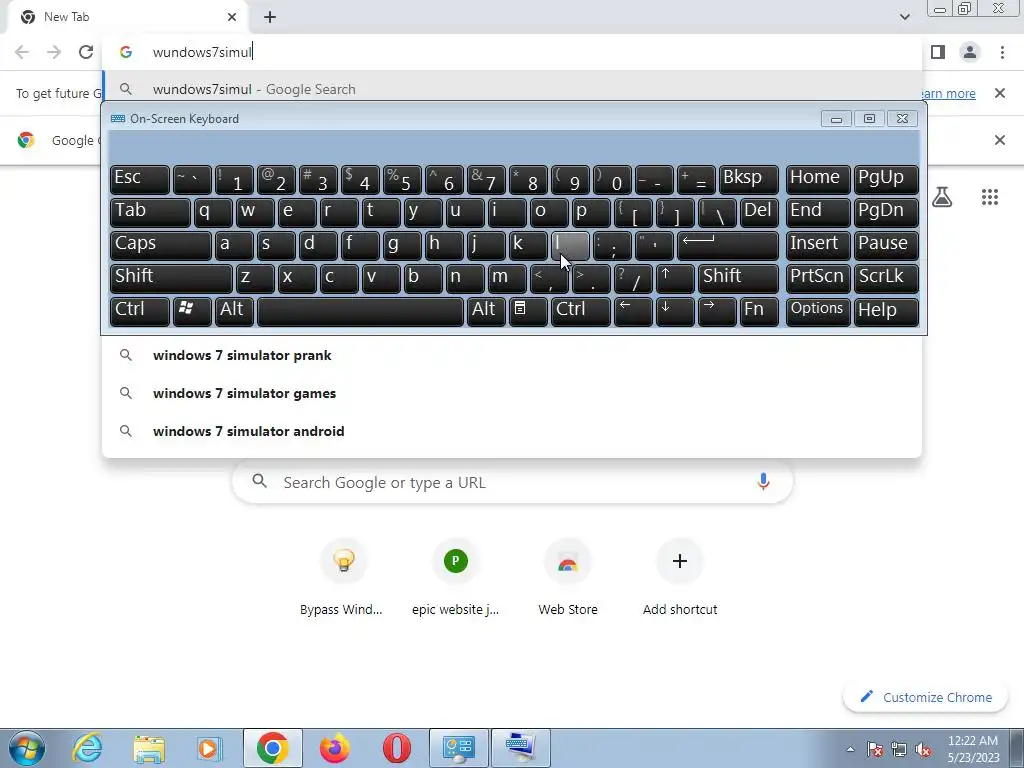Open the Bypass Wind... shortcut

[x=344, y=578]
